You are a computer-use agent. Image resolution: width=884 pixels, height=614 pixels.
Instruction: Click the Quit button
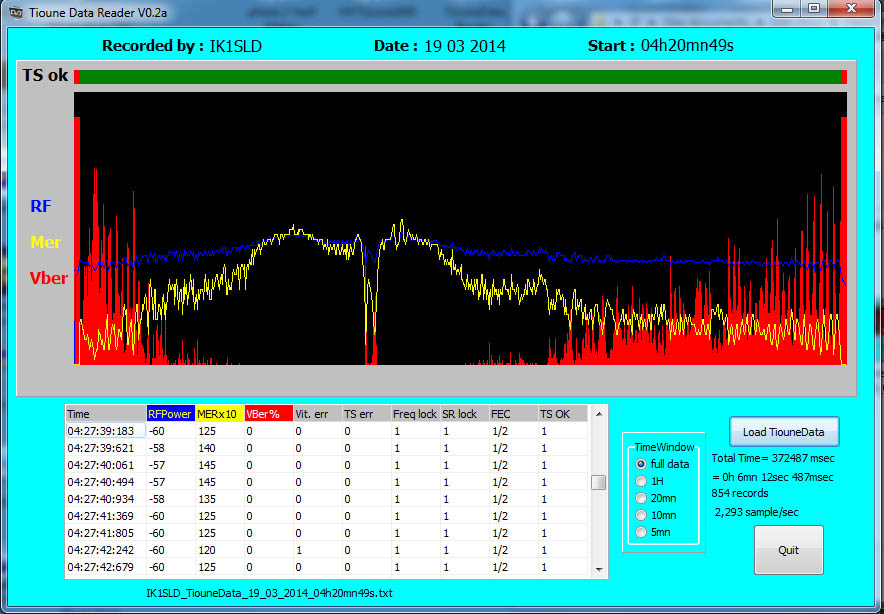coord(788,550)
